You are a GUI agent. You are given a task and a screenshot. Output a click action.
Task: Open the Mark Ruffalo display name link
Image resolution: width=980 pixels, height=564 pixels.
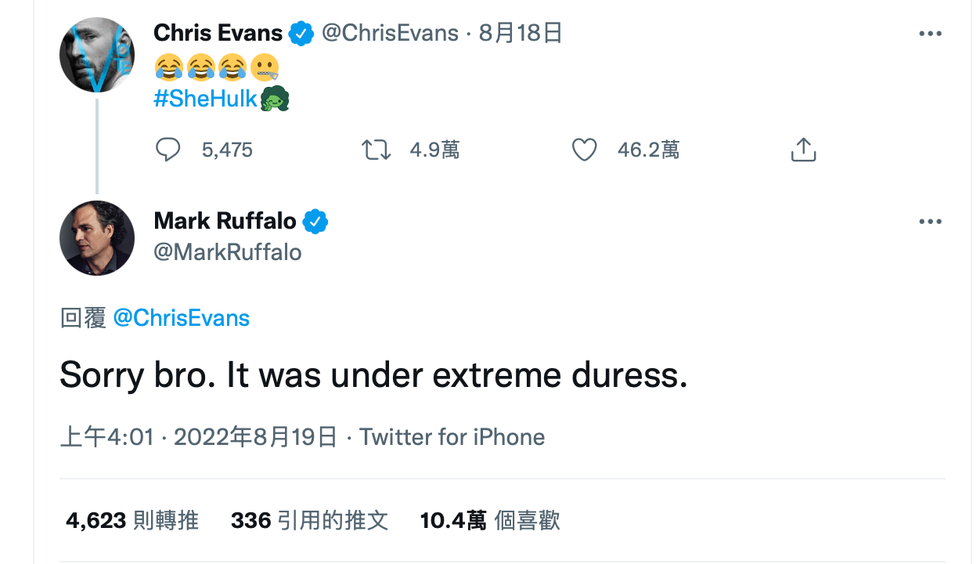click(225, 222)
